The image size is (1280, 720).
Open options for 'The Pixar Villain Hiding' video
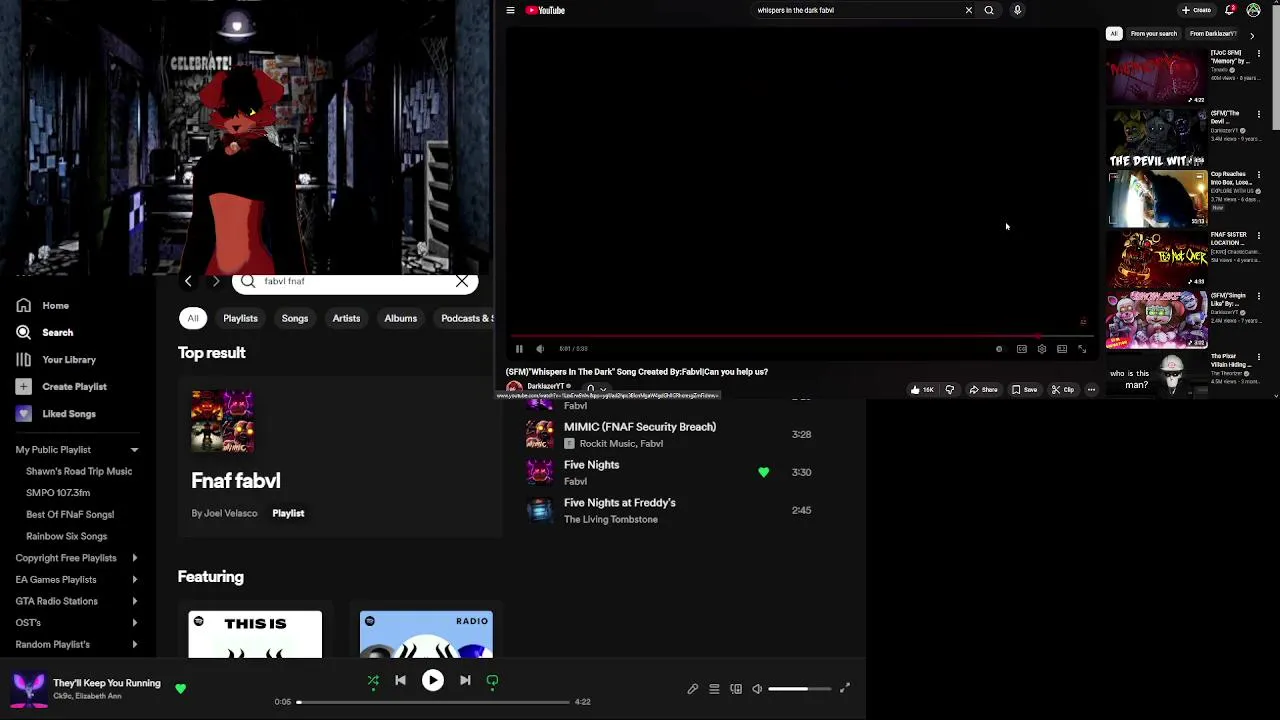[1259, 357]
